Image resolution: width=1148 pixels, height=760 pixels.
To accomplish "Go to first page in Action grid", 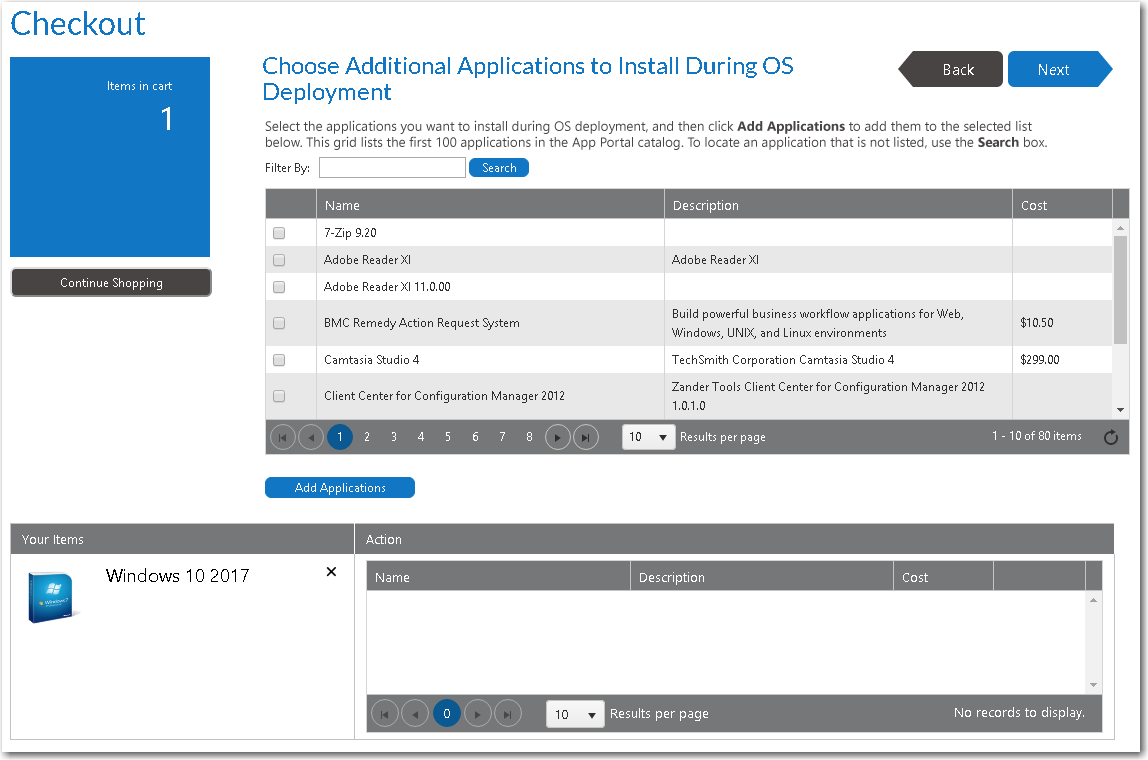I will [385, 714].
